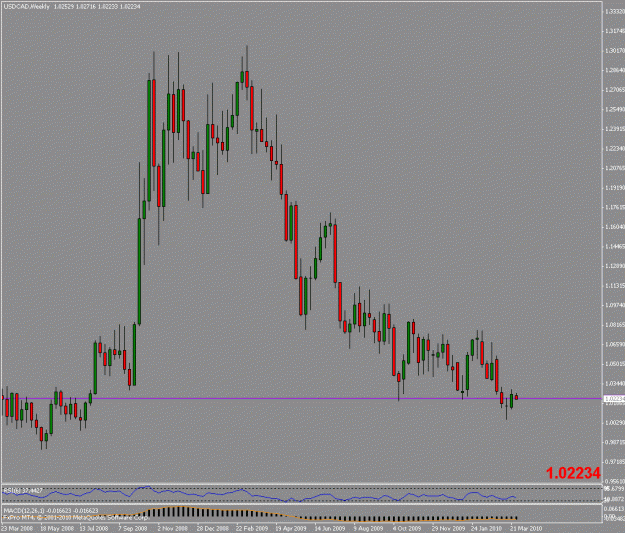Click the 1.31745 price axis label
Image resolution: width=625 pixels, height=533 pixels.
click(615, 31)
